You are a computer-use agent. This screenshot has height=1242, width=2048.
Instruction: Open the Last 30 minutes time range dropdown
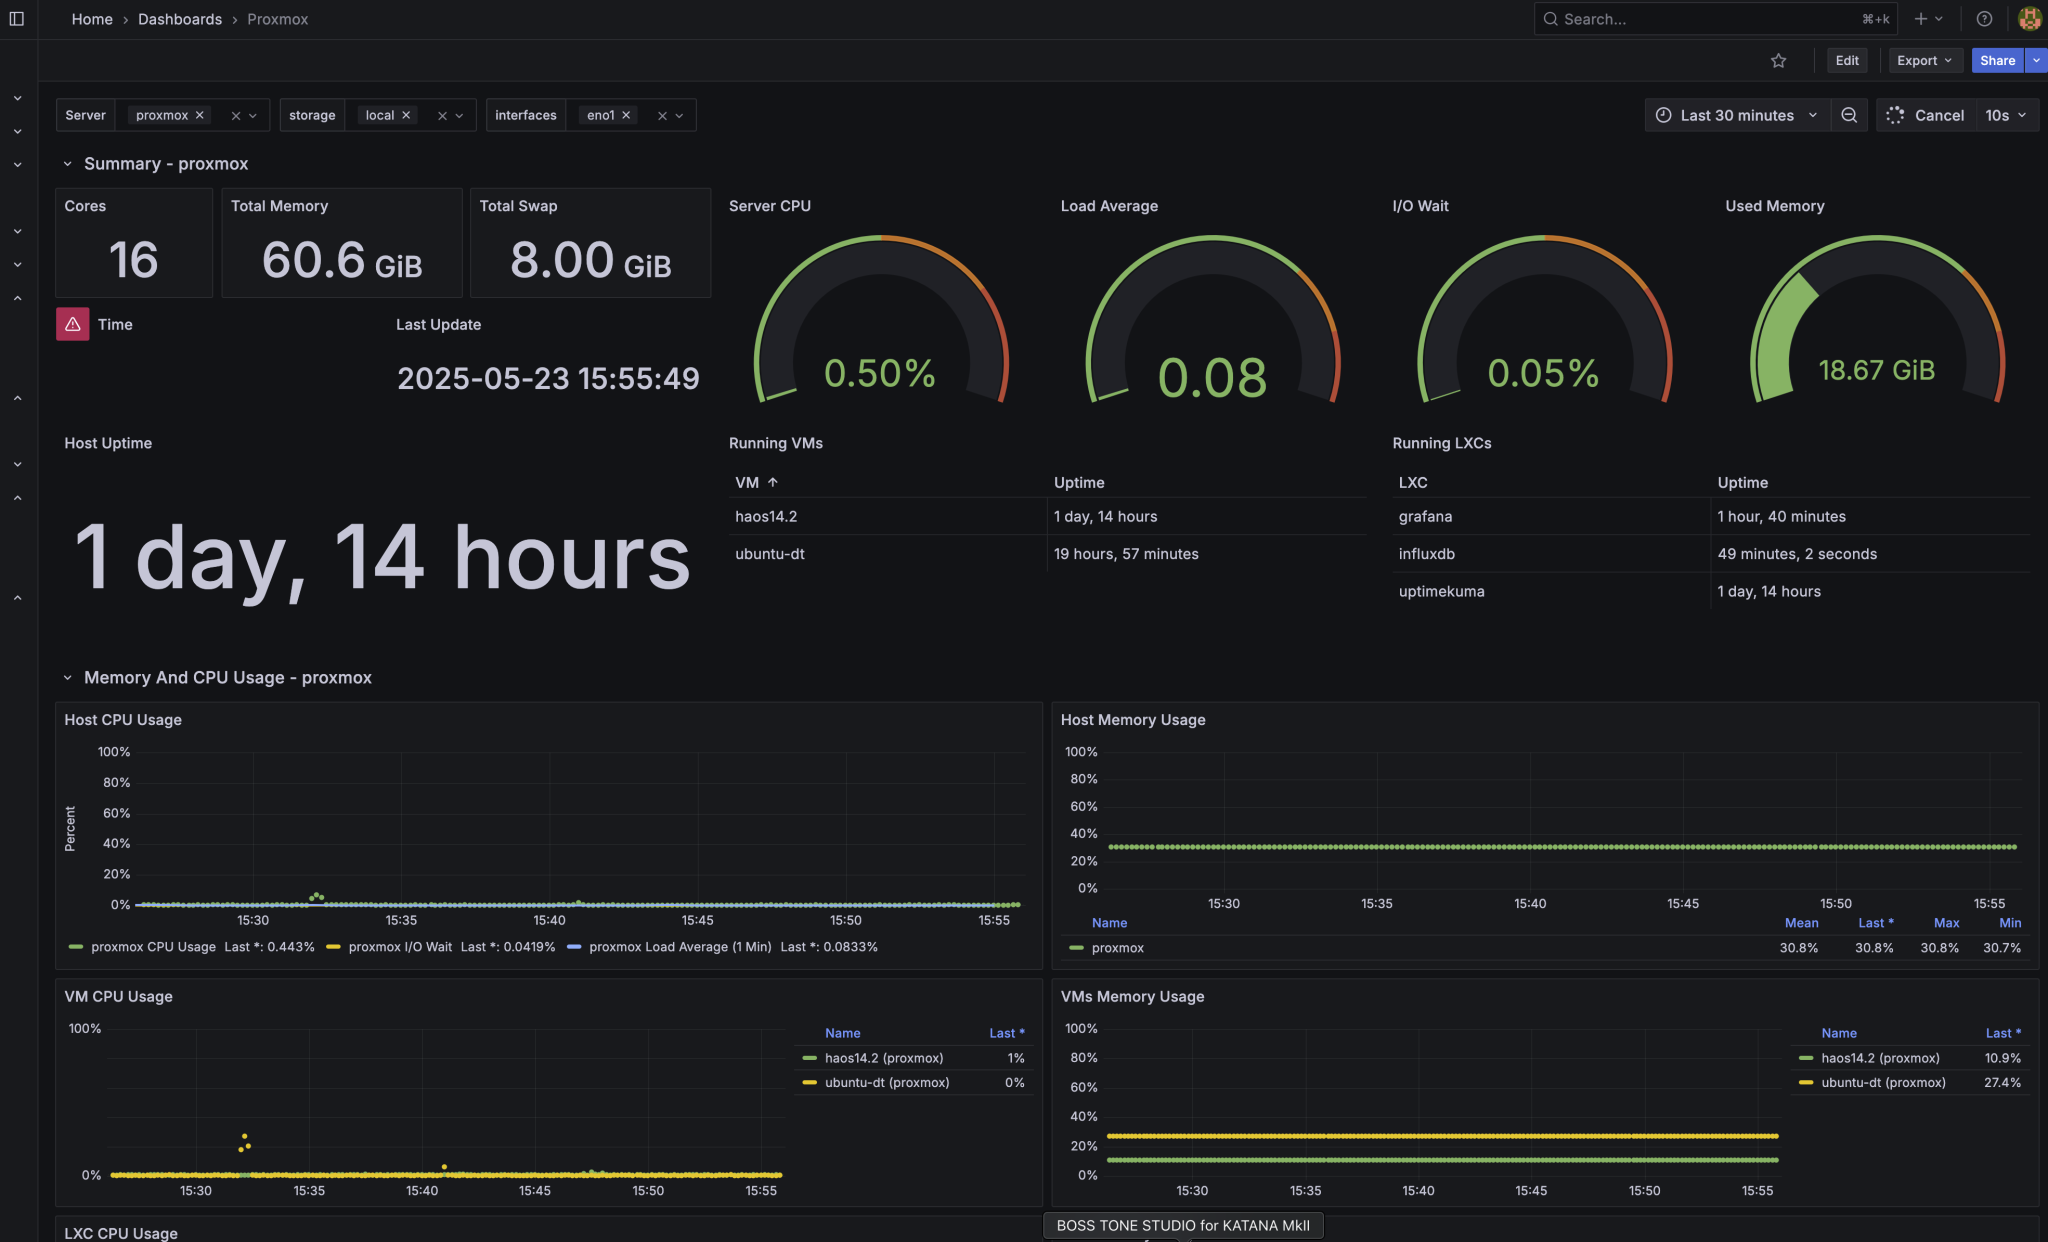(1737, 114)
